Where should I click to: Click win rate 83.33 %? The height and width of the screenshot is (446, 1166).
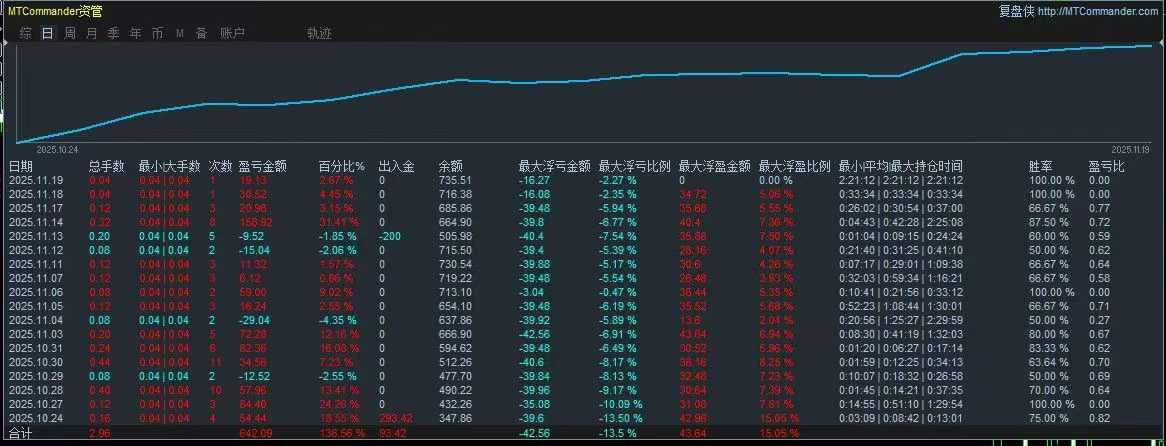[1049, 349]
